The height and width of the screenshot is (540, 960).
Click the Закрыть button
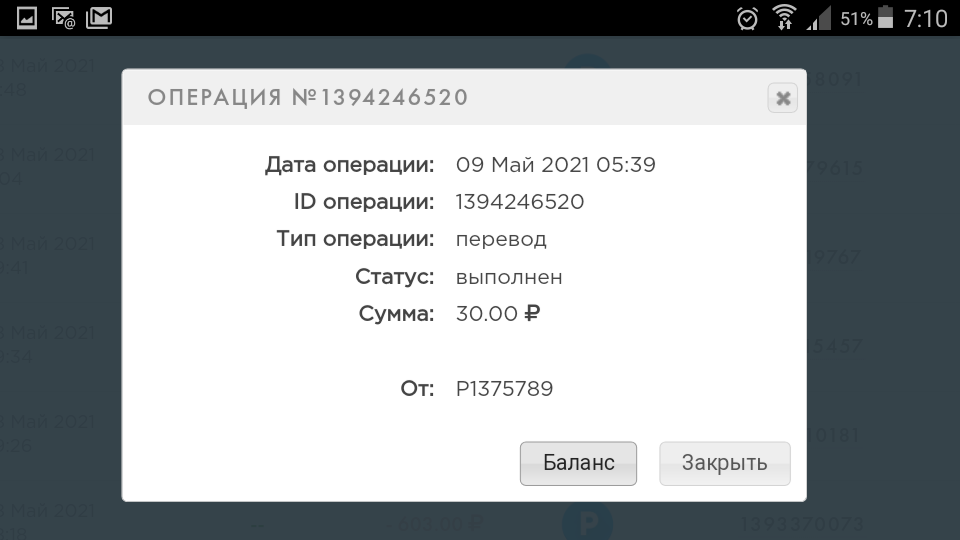click(x=724, y=463)
